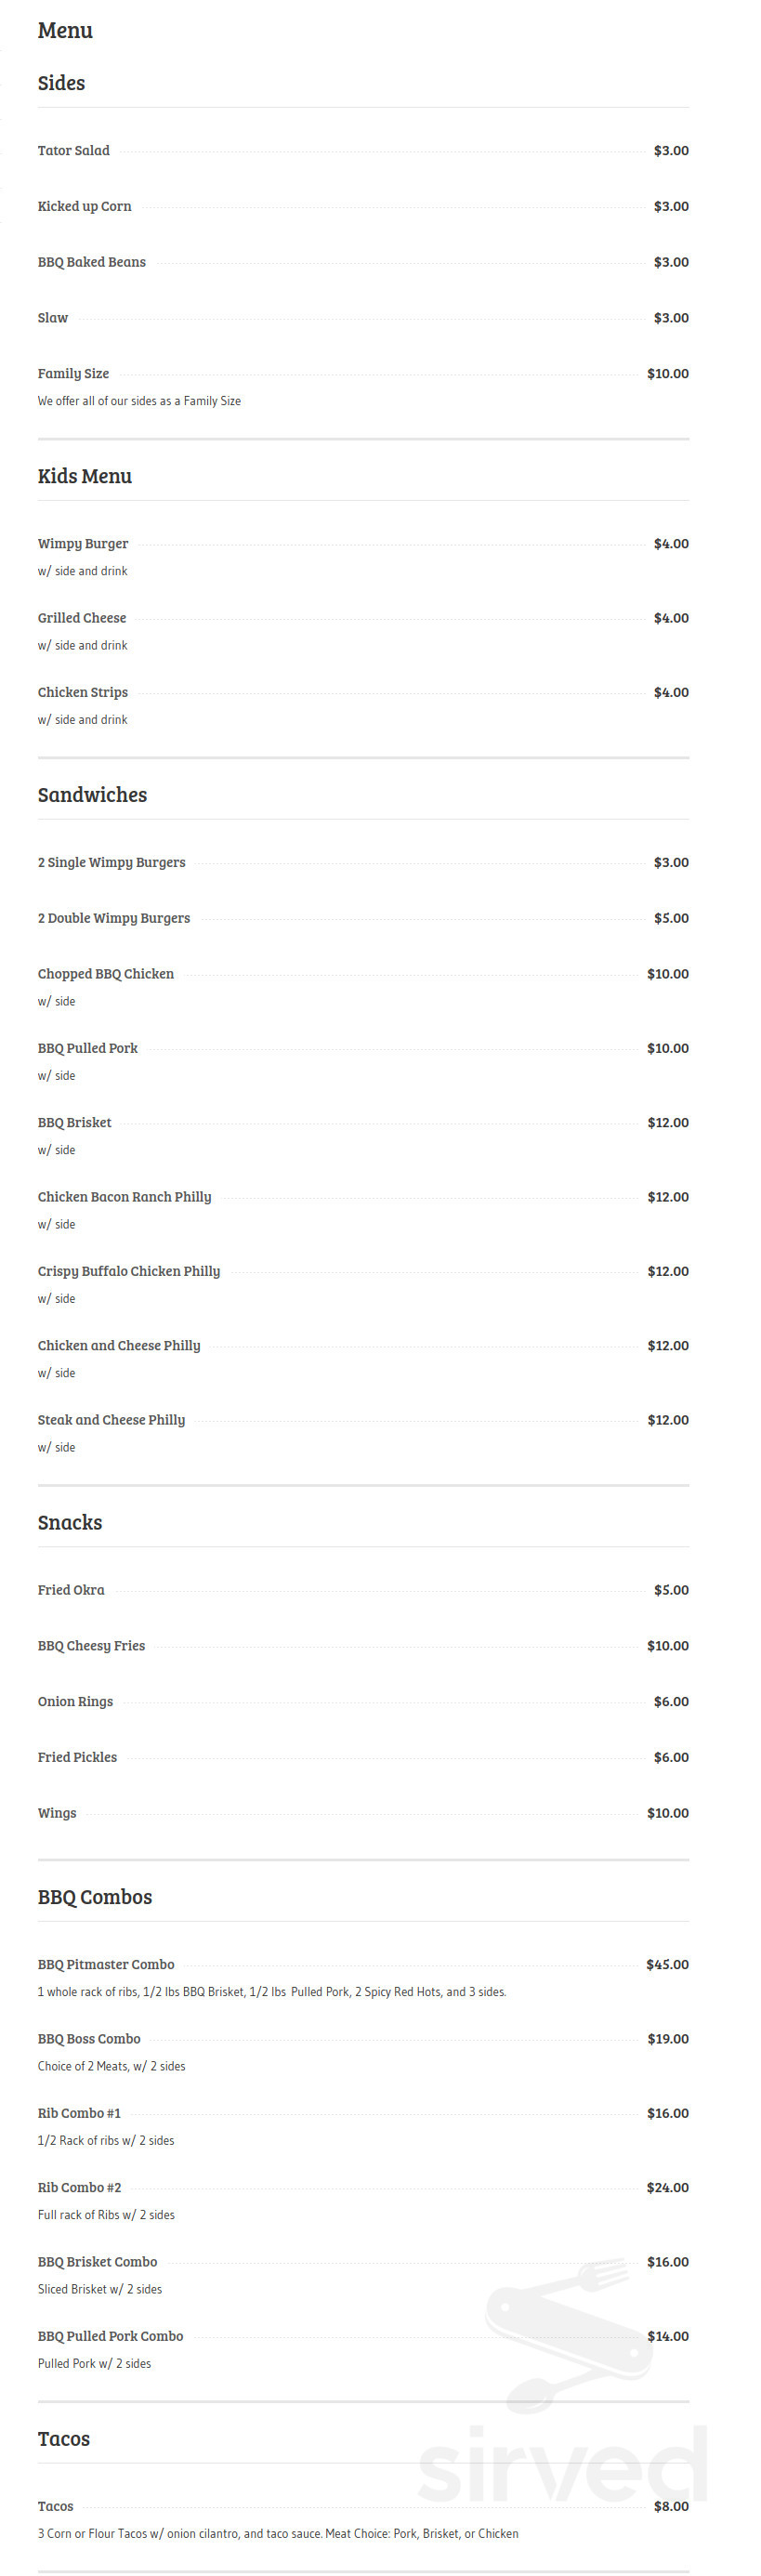The height and width of the screenshot is (2576, 761).
Task: Select the Wimpy Burger kids item
Action: (x=83, y=544)
